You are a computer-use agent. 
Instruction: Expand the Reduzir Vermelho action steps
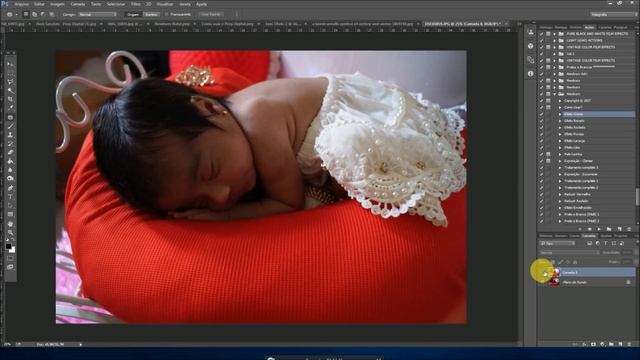click(560, 194)
